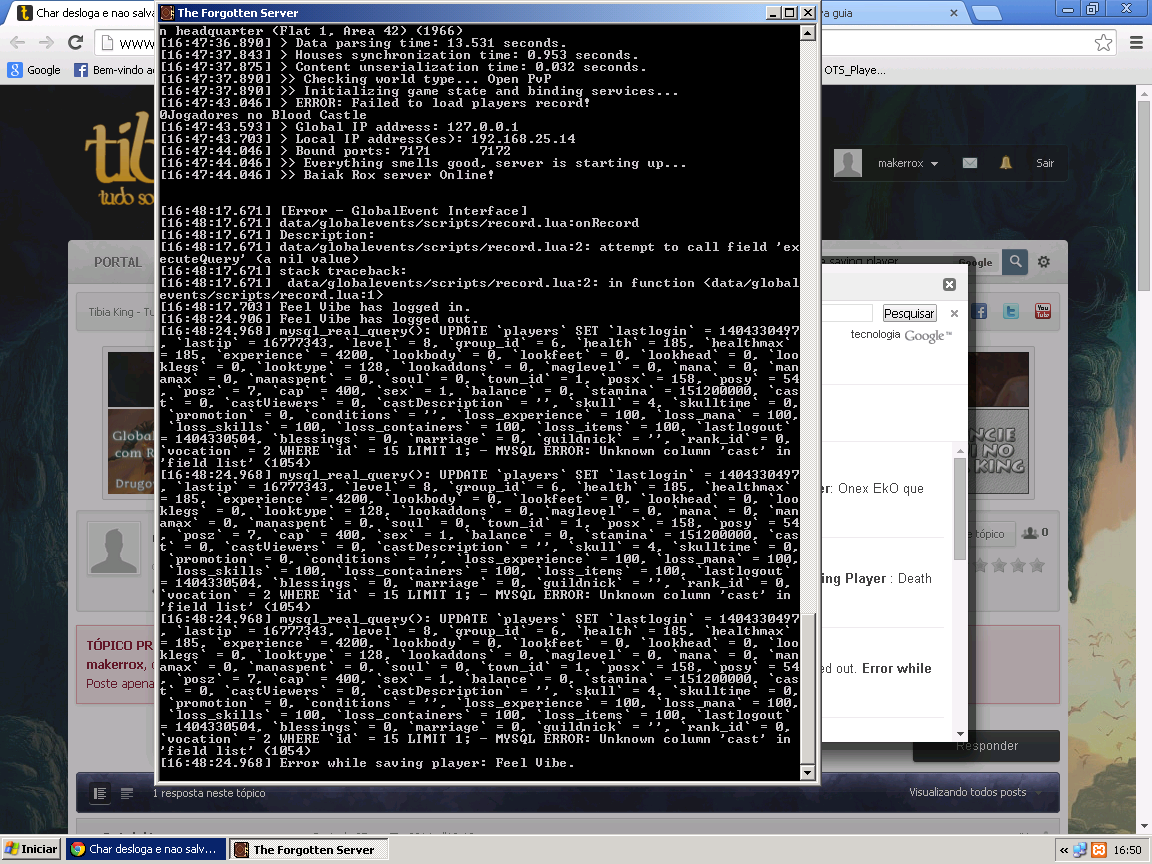1152x864 pixels.
Task: Open a new Chrome tab
Action: (987, 12)
